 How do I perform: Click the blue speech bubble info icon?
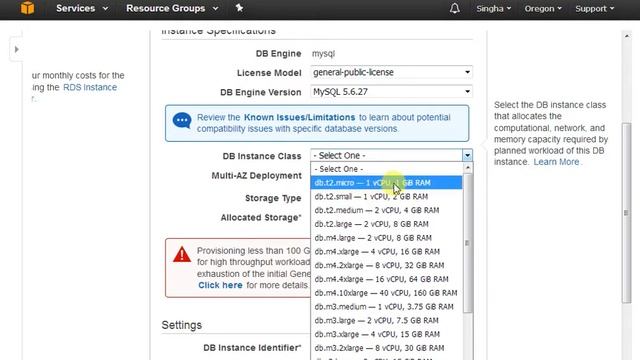[x=182, y=121]
